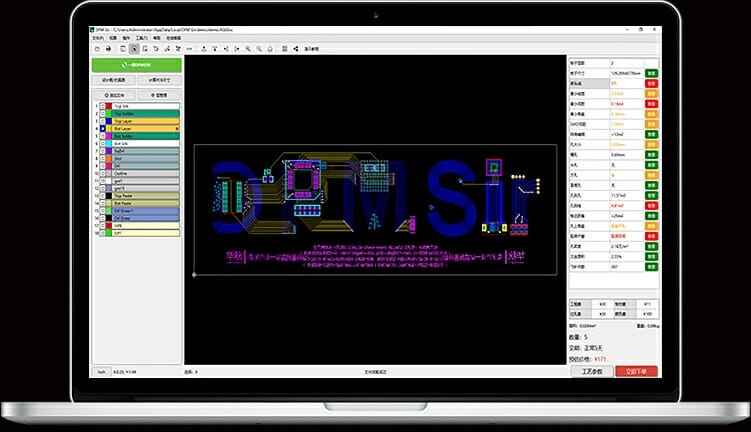Screen dimensions: 751x432
Task: Open the fifth menu in the menu bar
Action: pos(157,38)
